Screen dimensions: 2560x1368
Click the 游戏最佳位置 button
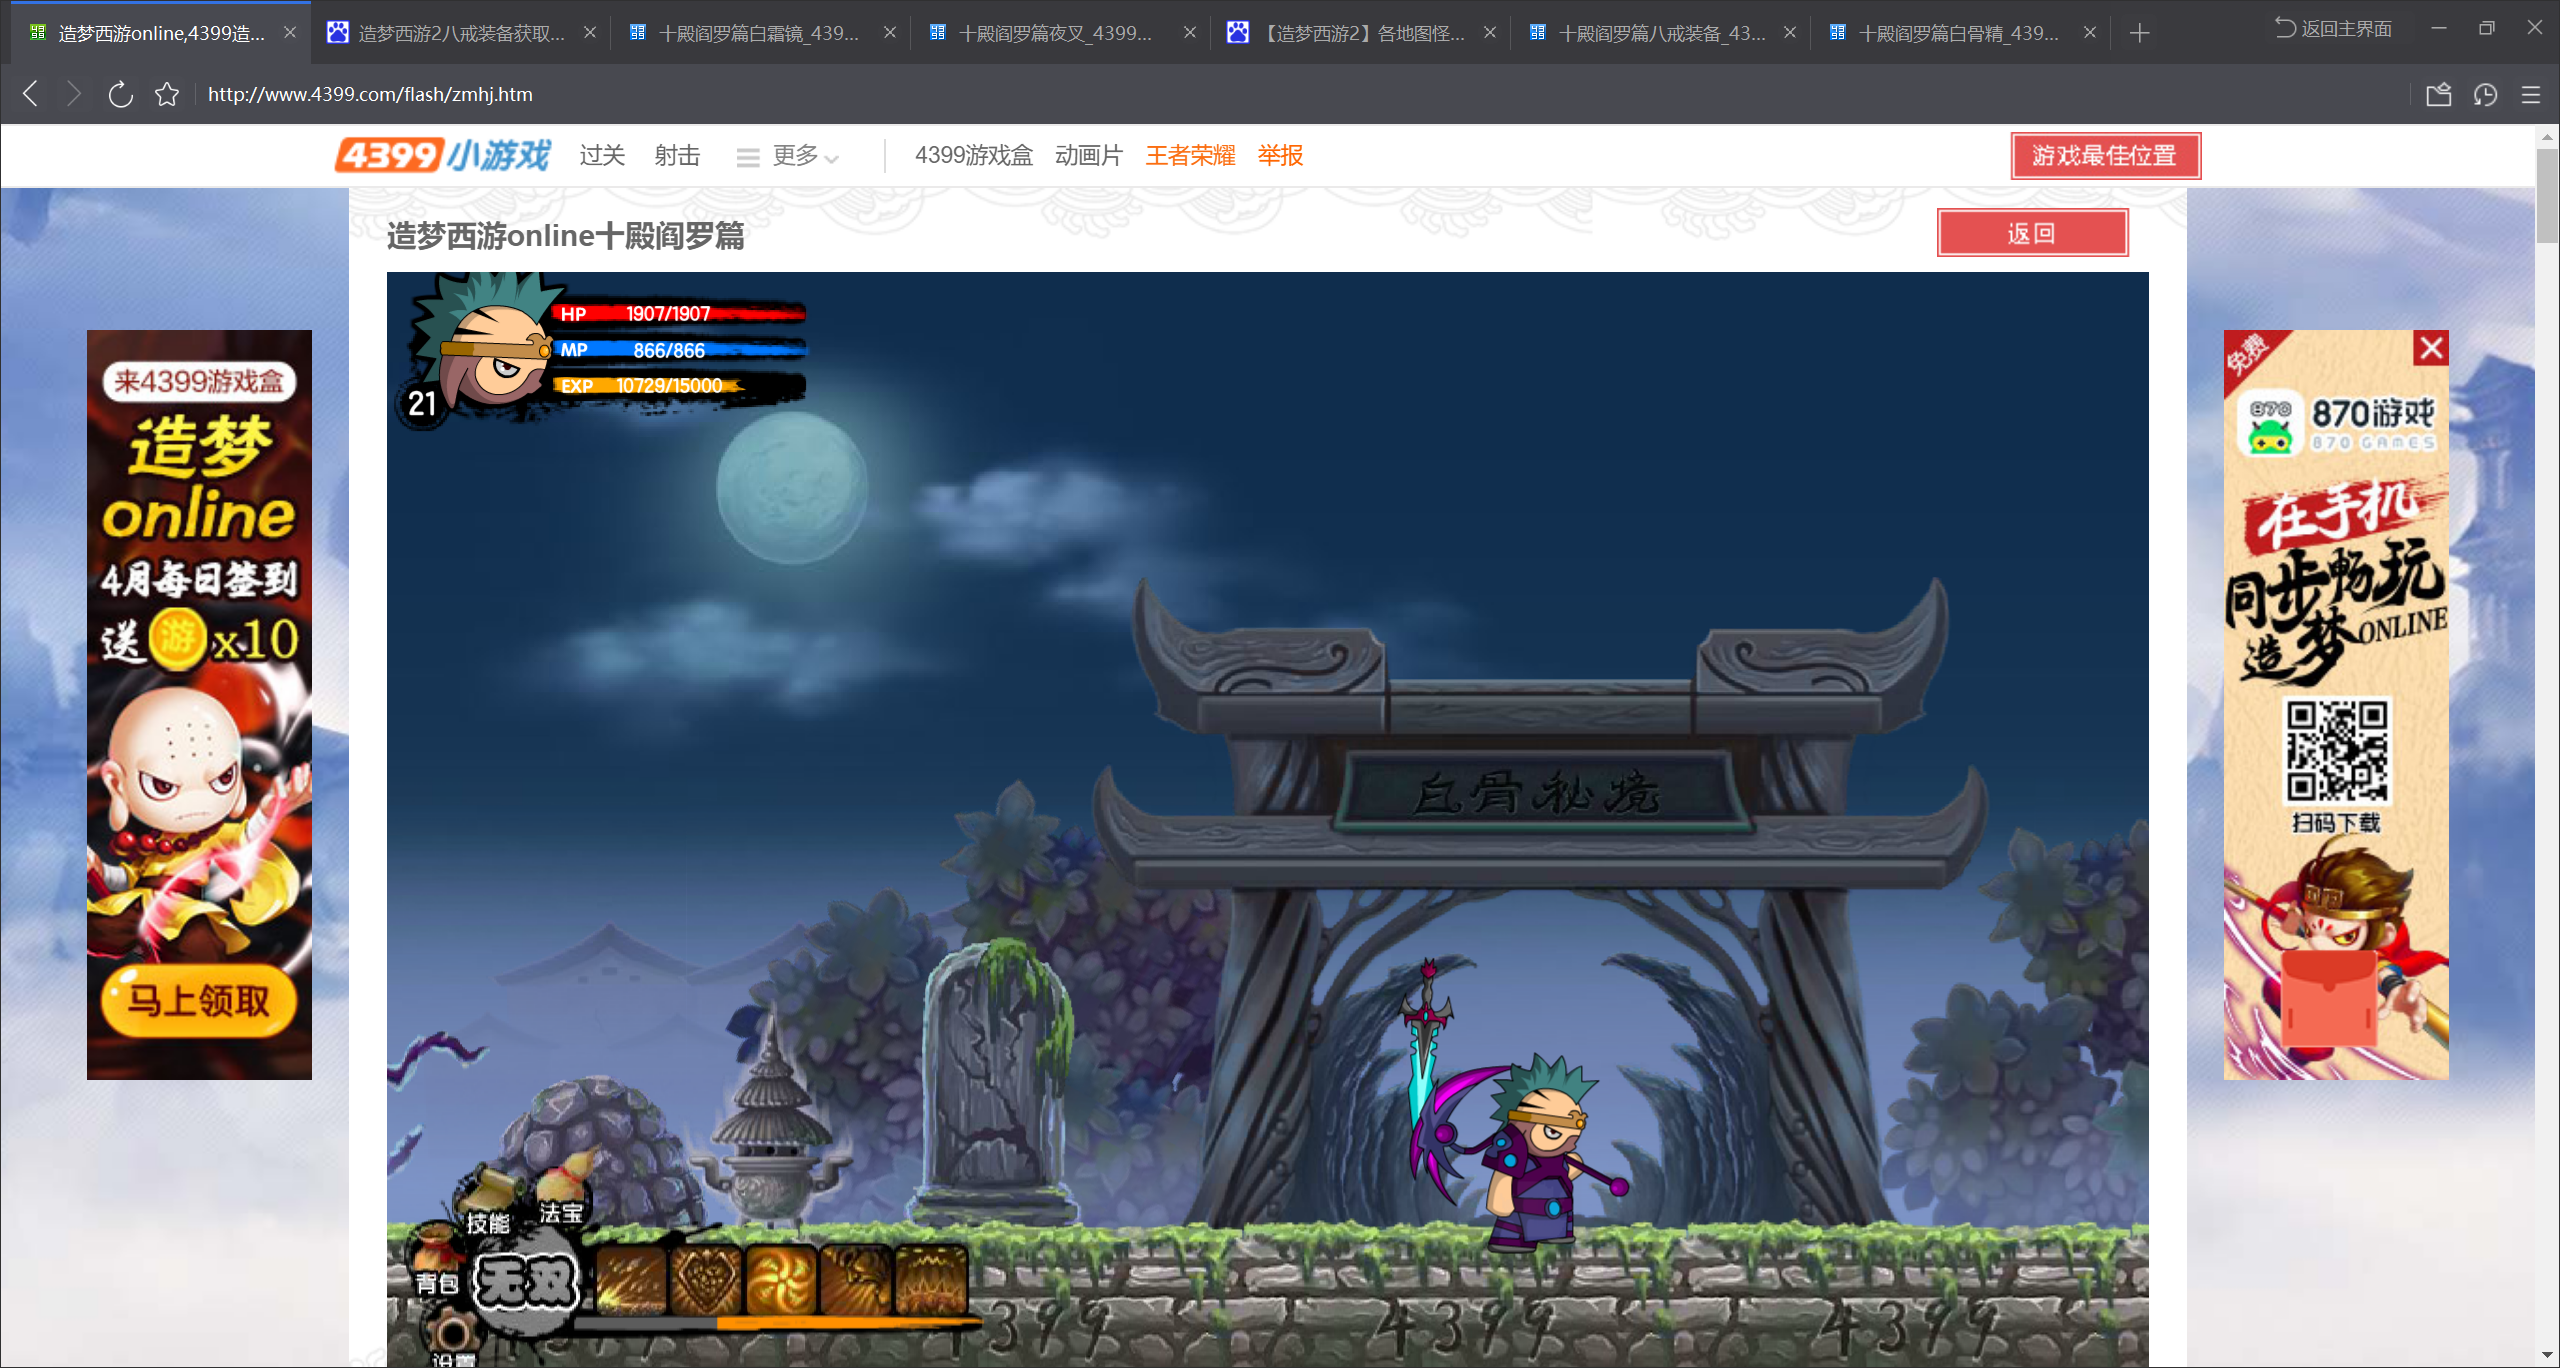2105,156
